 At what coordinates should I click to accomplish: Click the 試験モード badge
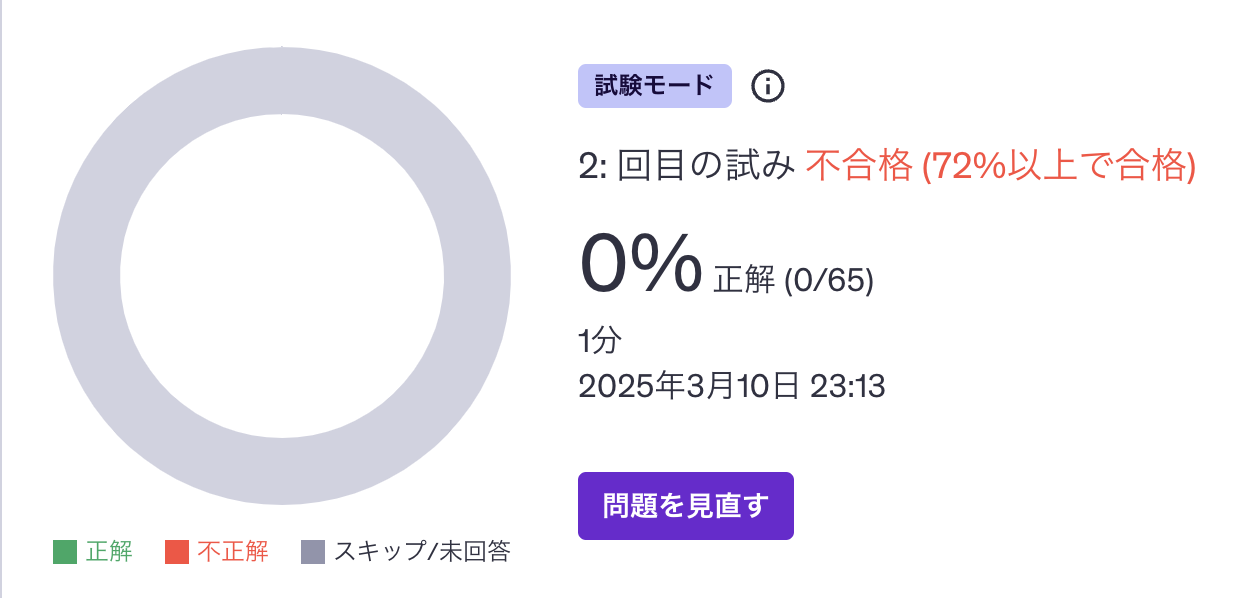pyautogui.click(x=655, y=86)
